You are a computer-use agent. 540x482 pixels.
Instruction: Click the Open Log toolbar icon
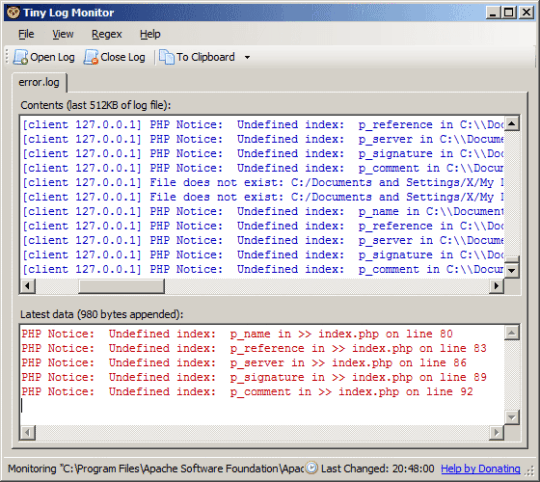click(x=20, y=57)
